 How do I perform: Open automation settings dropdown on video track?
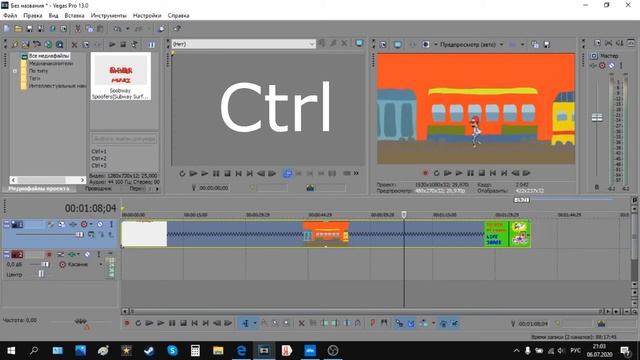[x=91, y=224]
